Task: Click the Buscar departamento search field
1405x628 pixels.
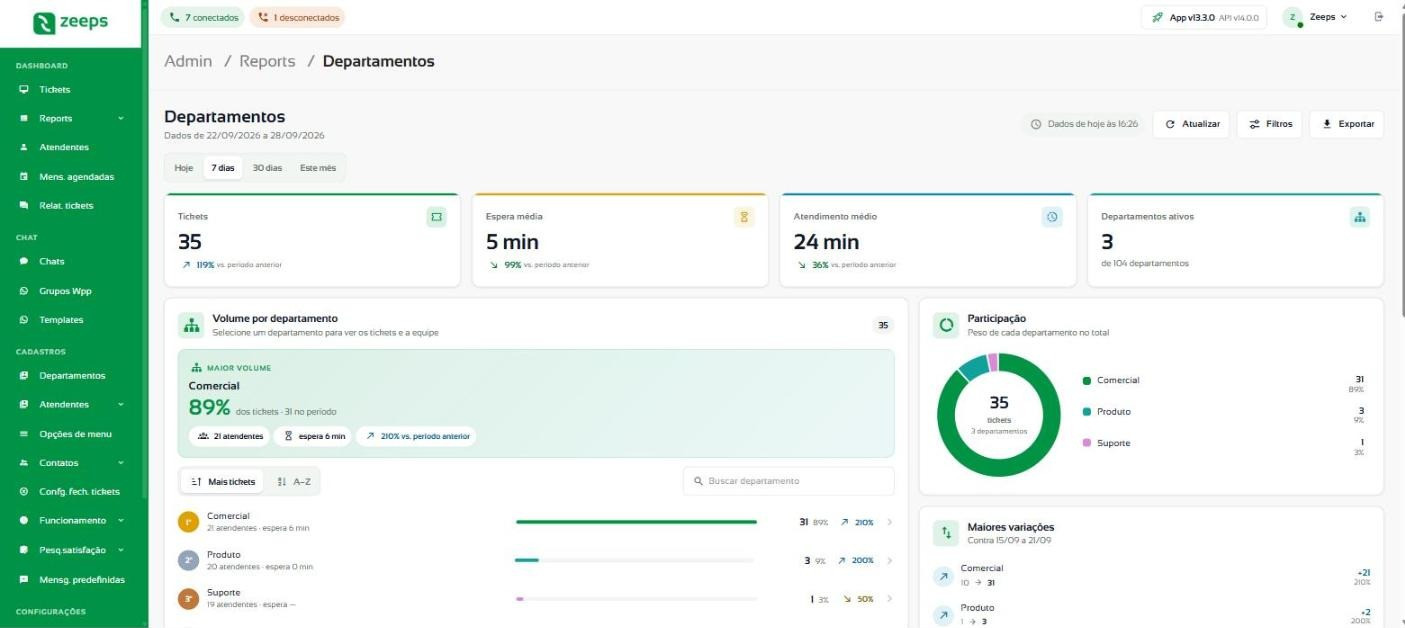Action: [x=789, y=481]
